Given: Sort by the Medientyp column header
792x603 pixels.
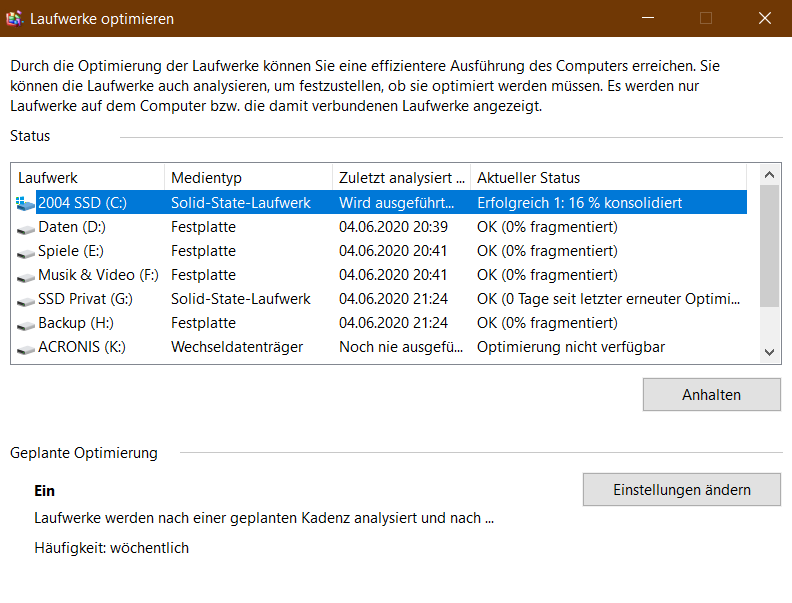Looking at the screenshot, I should (x=247, y=177).
